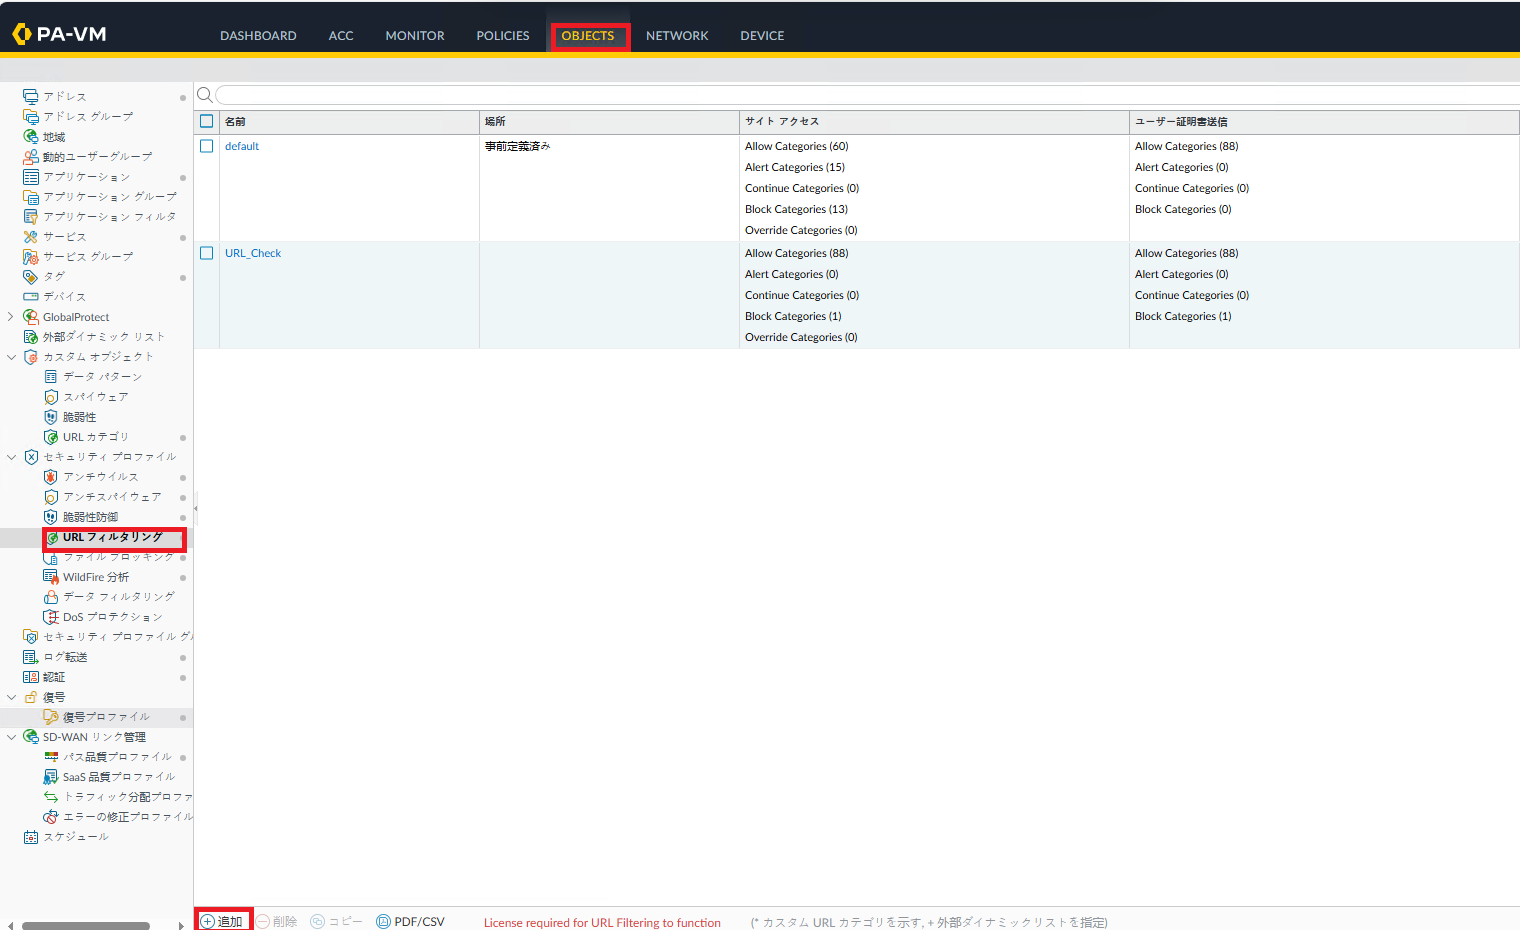Image resolution: width=1520 pixels, height=930 pixels.
Task: Click the スケジュール calendar icon
Action: (x=31, y=837)
